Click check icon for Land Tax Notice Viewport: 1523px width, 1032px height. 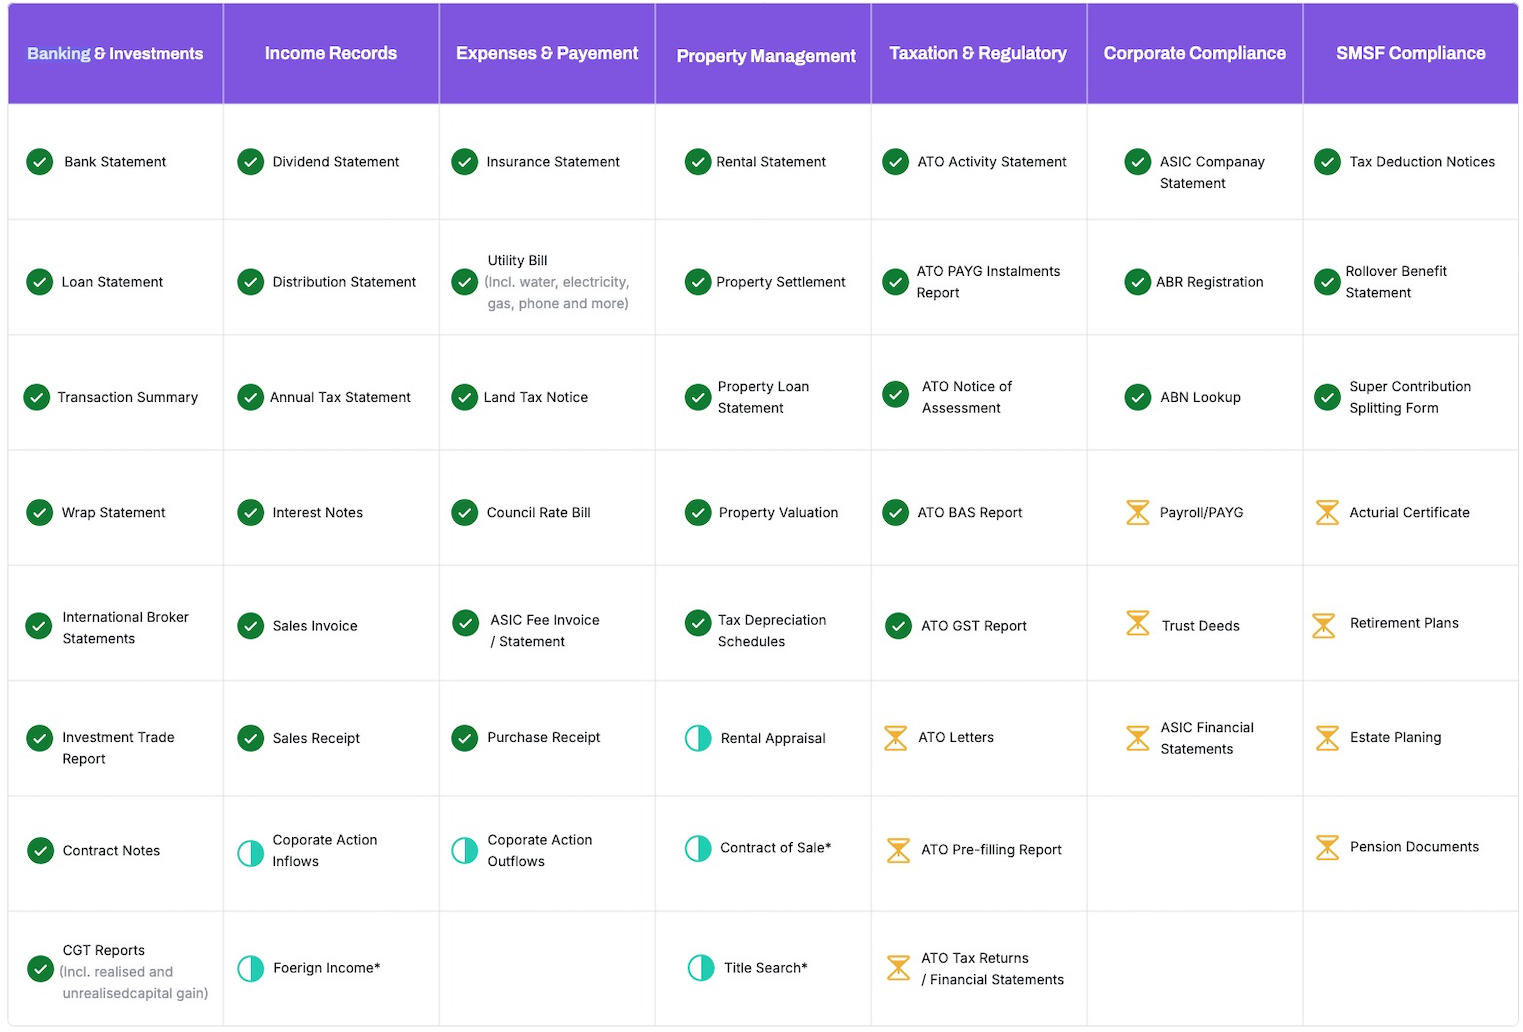(464, 397)
